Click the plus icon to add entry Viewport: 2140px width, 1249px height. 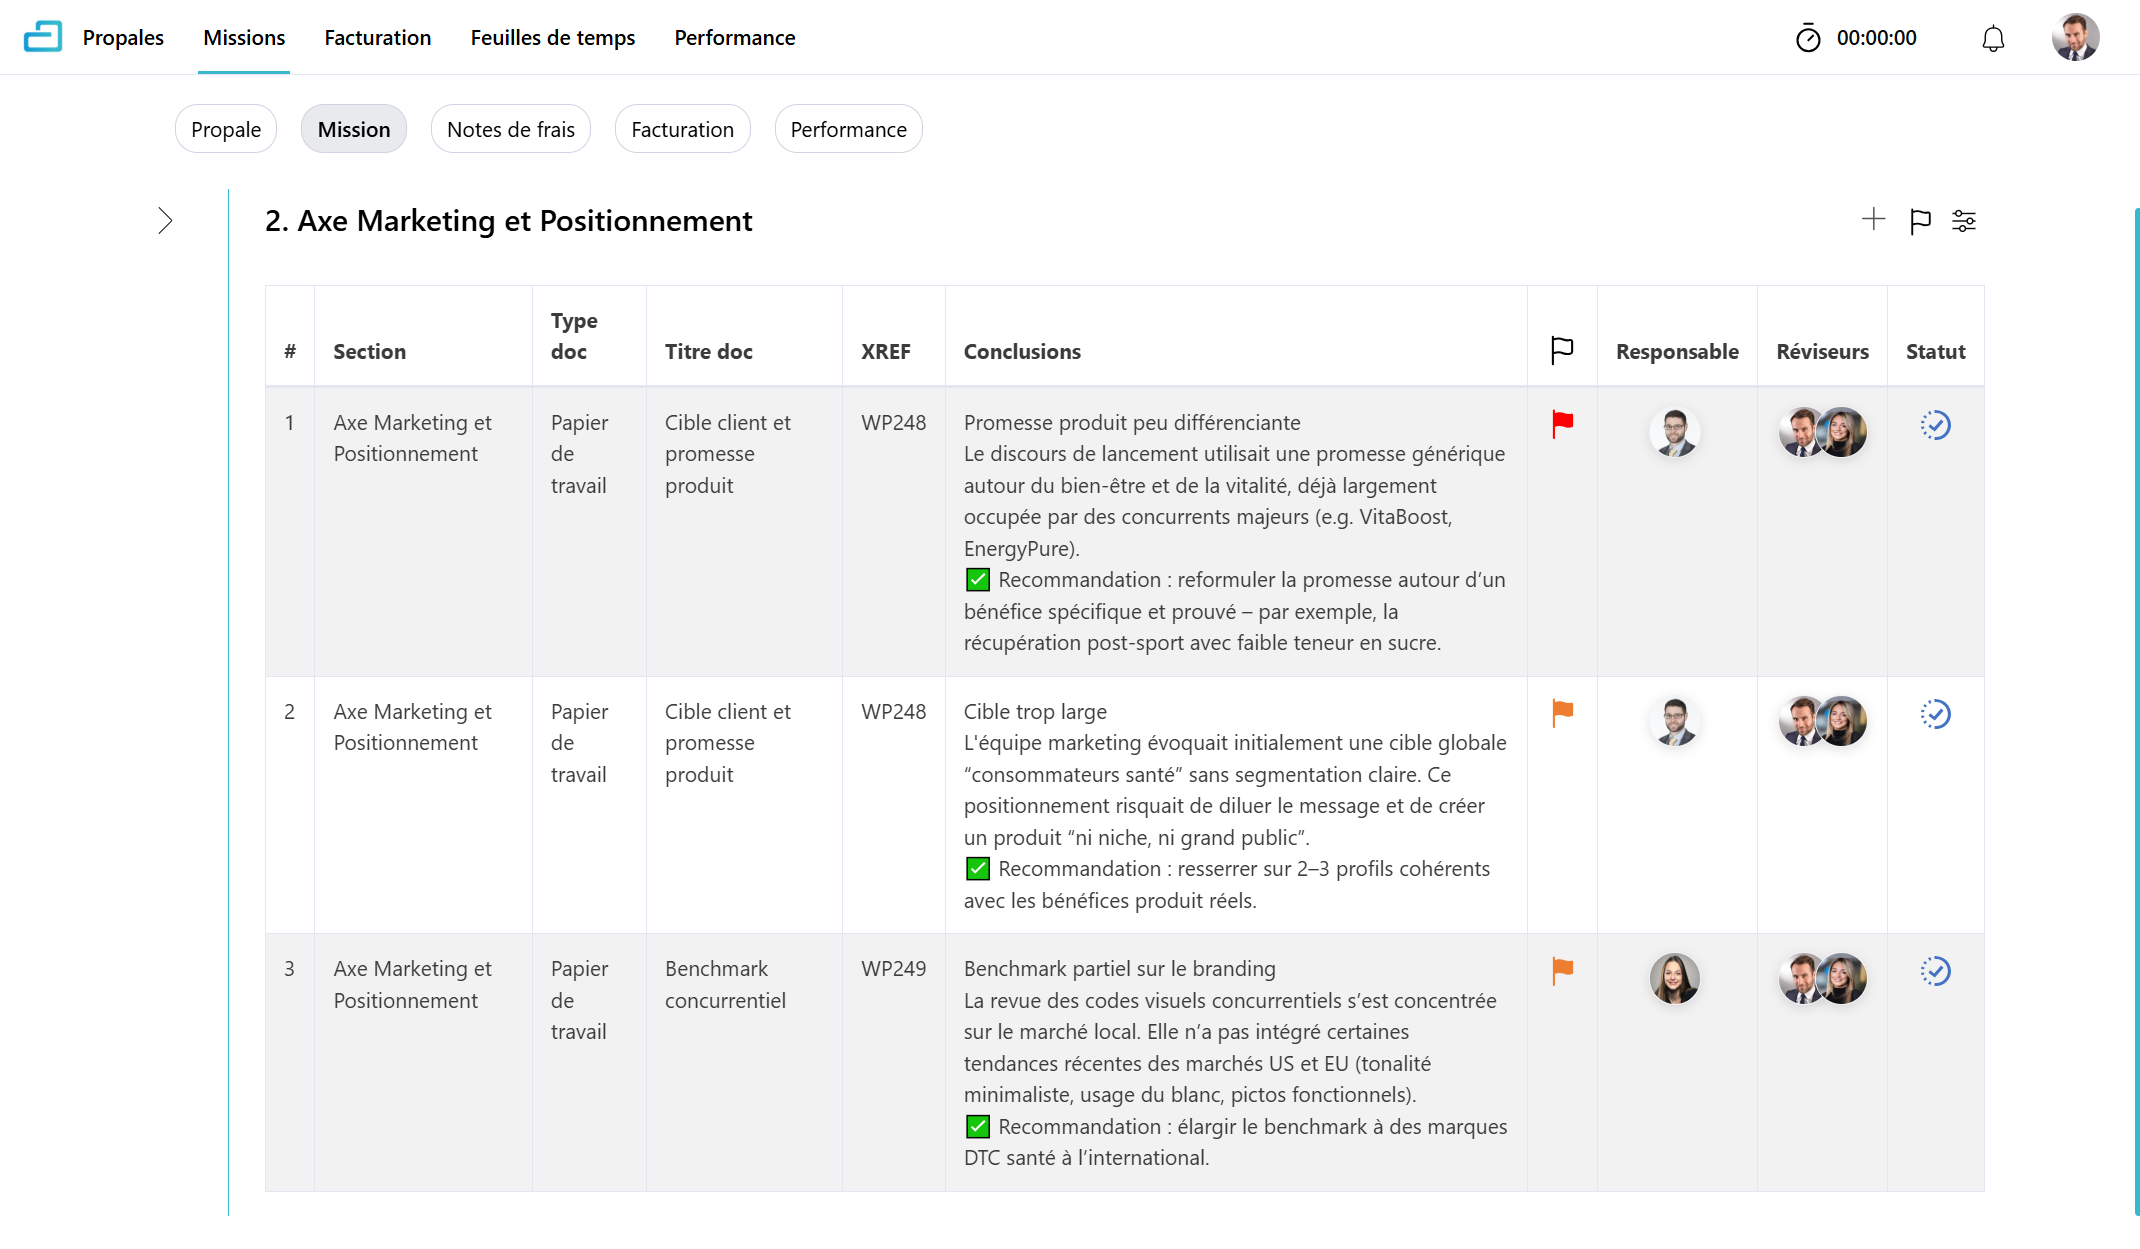pos(1873,220)
